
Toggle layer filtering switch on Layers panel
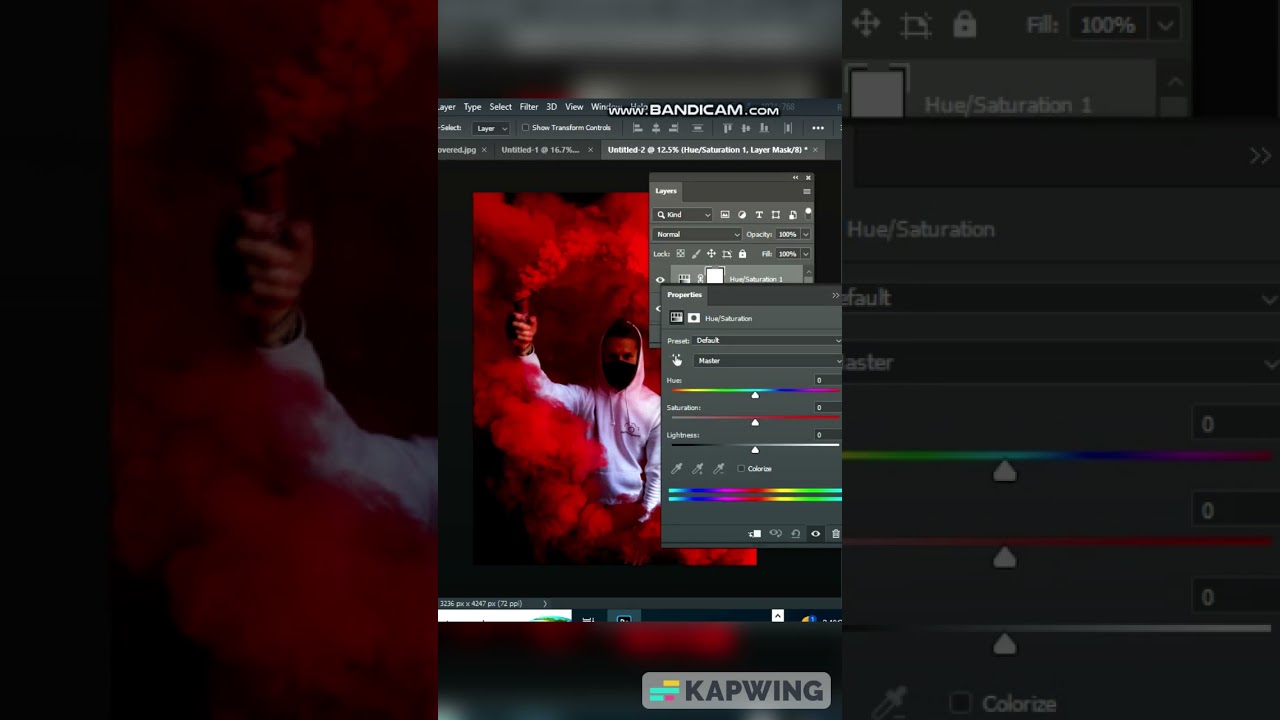coord(808,213)
